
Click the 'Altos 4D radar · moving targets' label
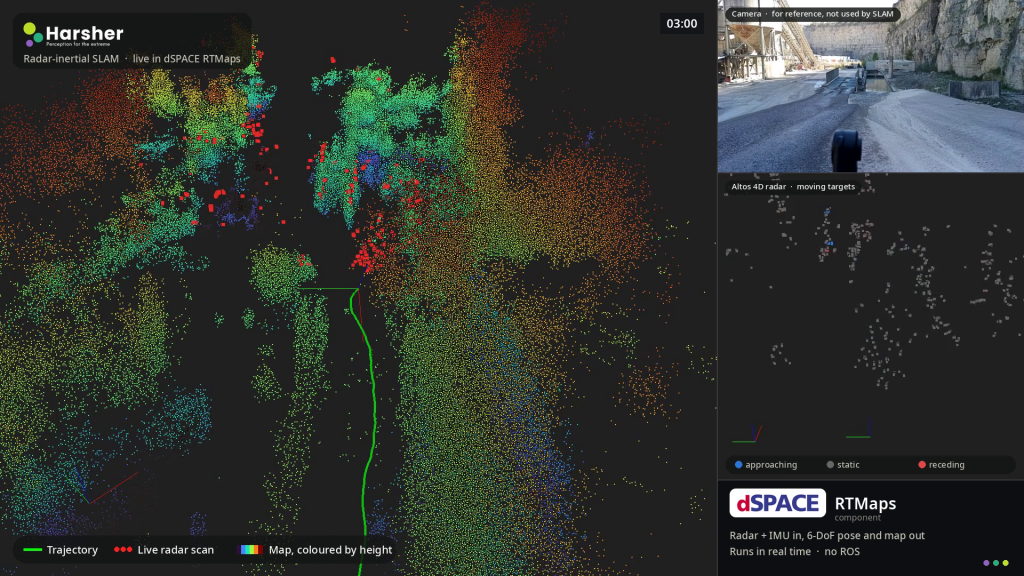[x=793, y=187]
